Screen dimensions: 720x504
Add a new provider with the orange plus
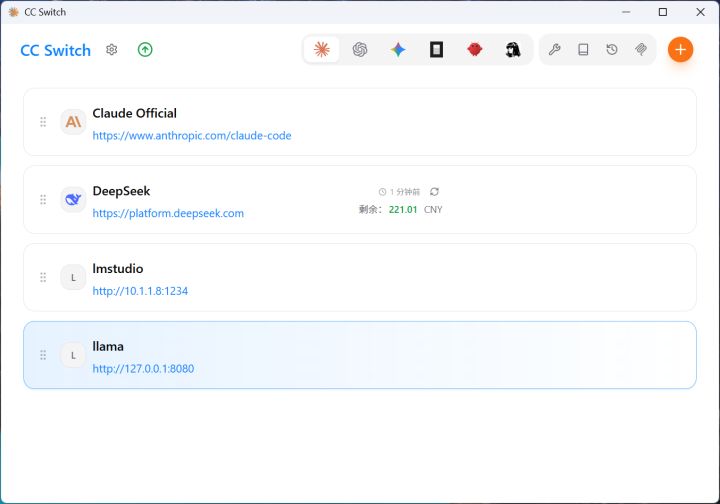(x=680, y=49)
